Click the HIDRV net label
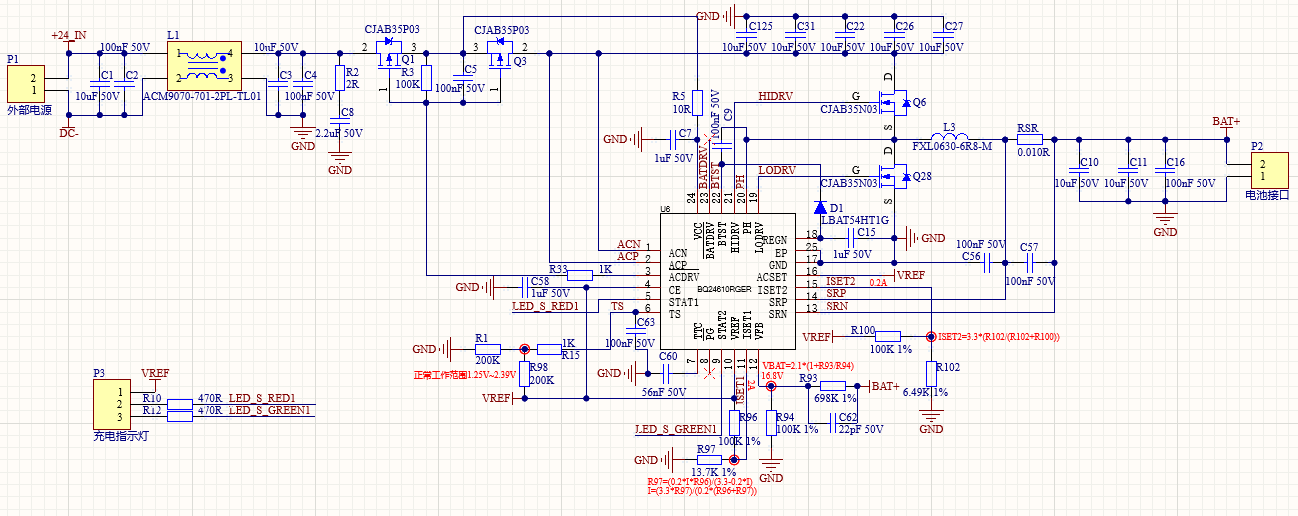 pyautogui.click(x=776, y=96)
